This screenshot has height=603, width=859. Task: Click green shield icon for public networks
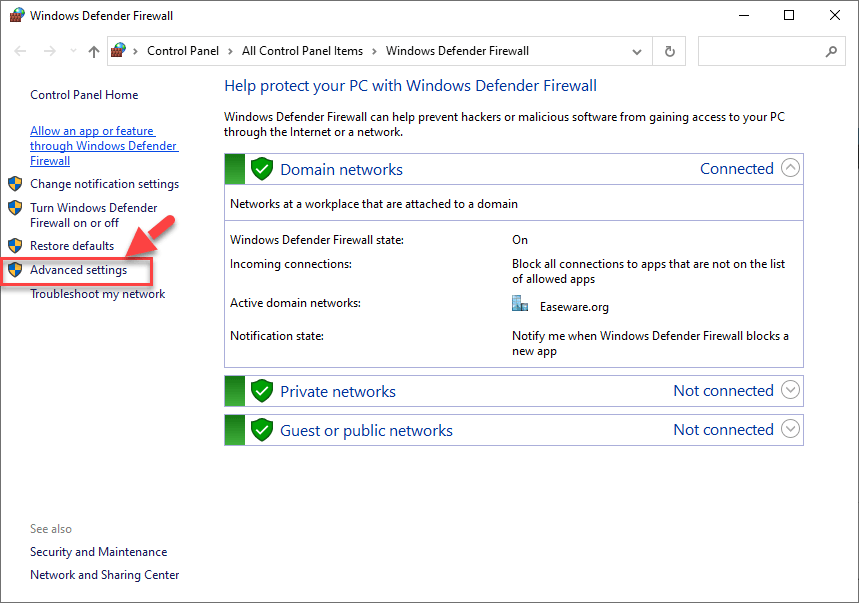click(x=262, y=429)
